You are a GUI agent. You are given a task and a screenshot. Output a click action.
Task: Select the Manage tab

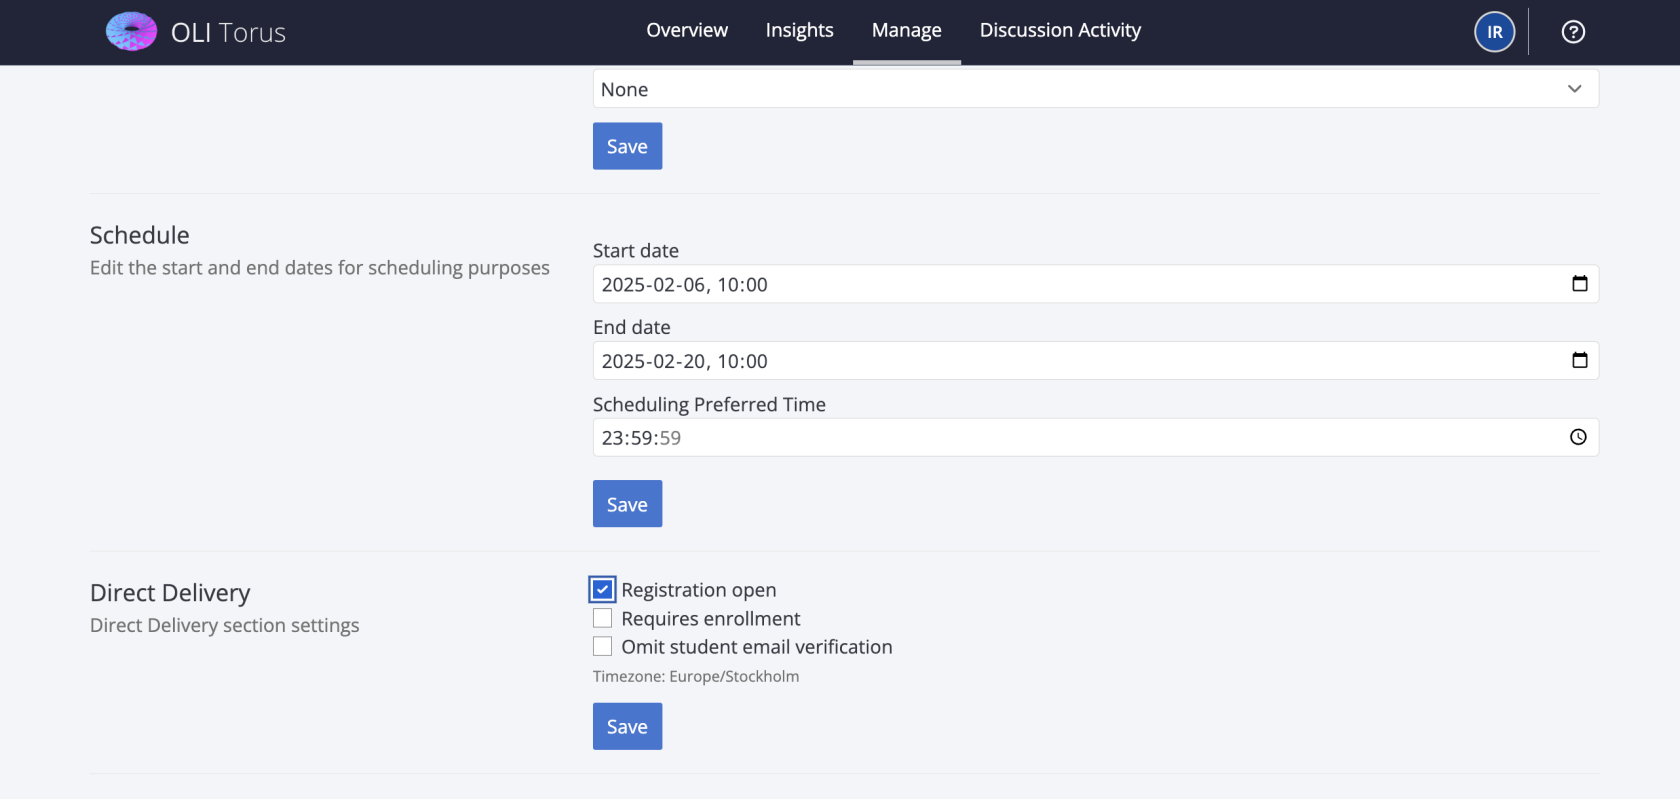coord(906,31)
